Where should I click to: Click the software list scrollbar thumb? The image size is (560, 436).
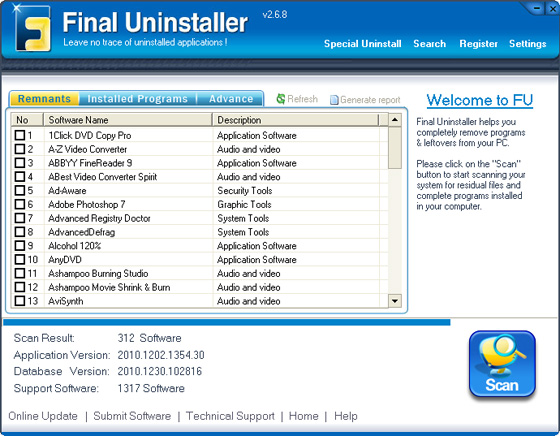click(395, 147)
